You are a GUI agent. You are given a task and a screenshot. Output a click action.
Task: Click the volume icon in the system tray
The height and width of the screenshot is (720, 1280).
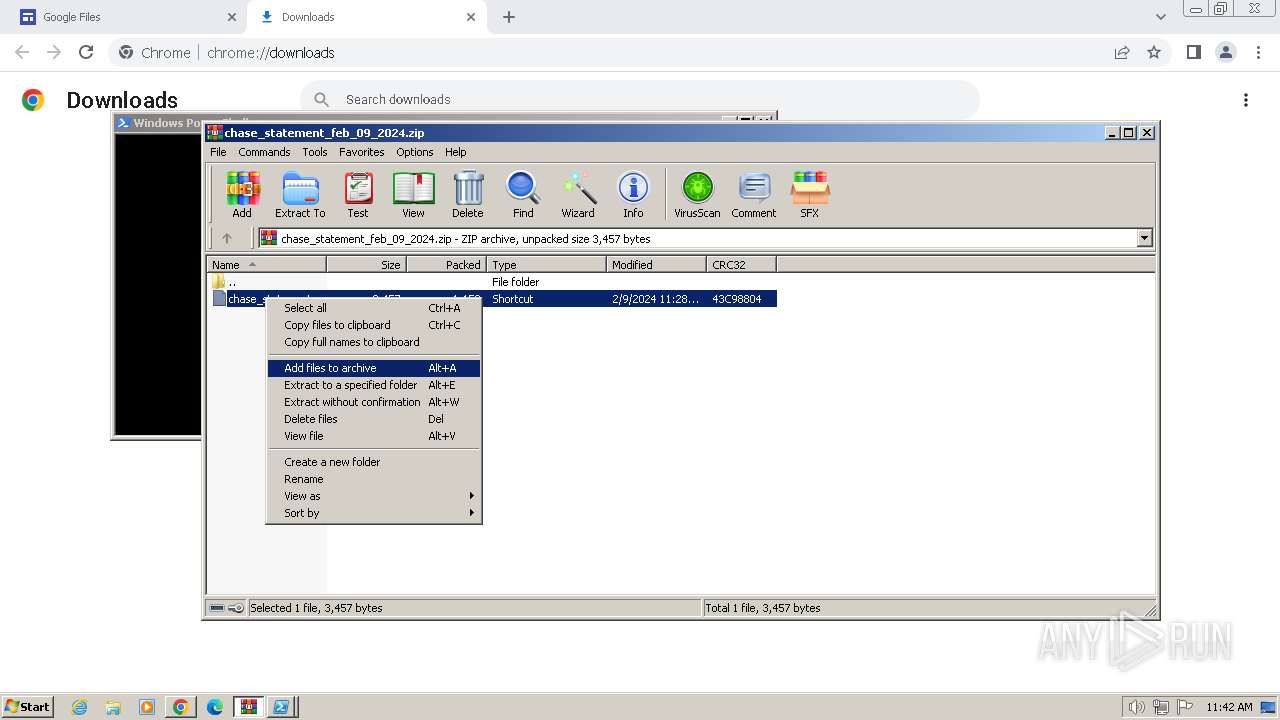1136,707
